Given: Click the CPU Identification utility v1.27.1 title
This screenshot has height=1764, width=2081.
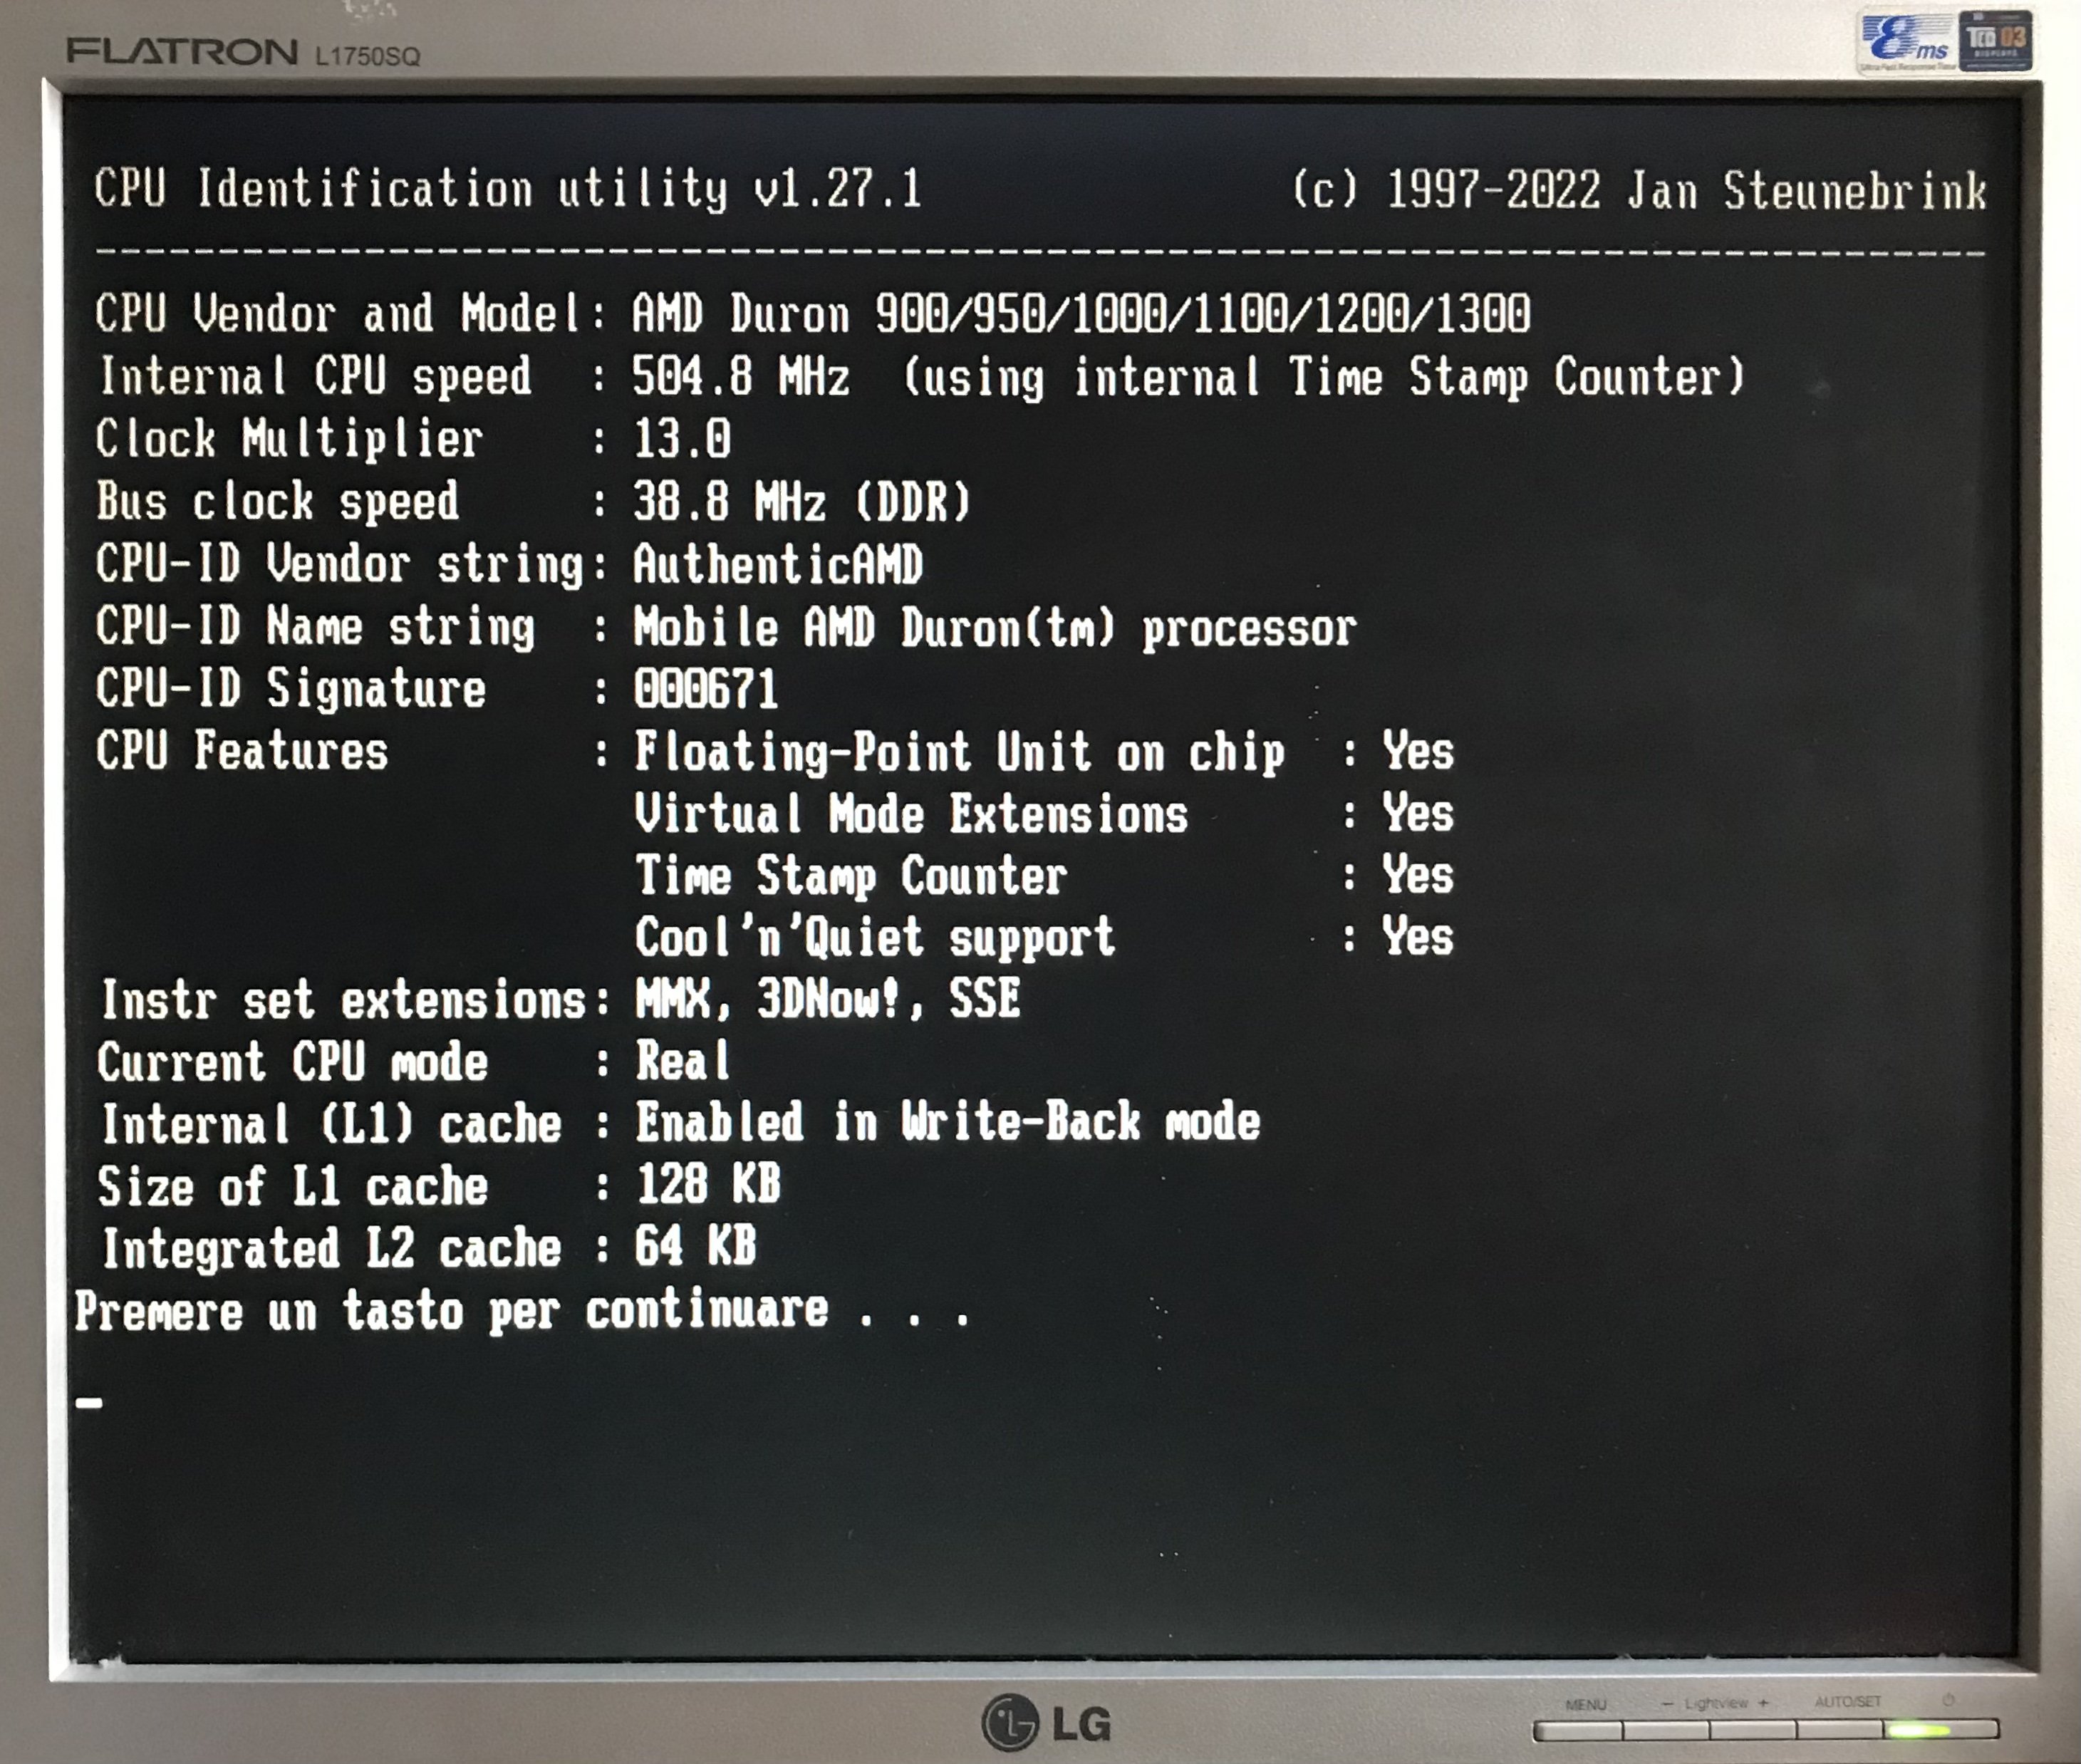Looking at the screenshot, I should point(508,189).
